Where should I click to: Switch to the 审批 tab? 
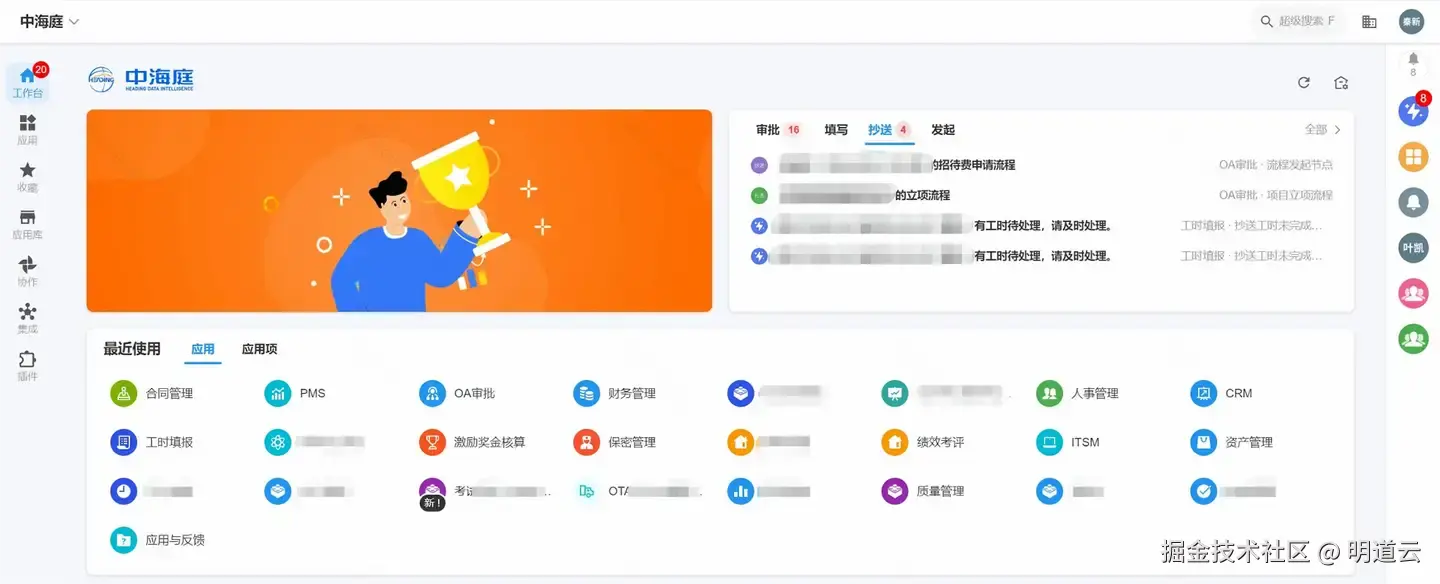click(x=768, y=130)
